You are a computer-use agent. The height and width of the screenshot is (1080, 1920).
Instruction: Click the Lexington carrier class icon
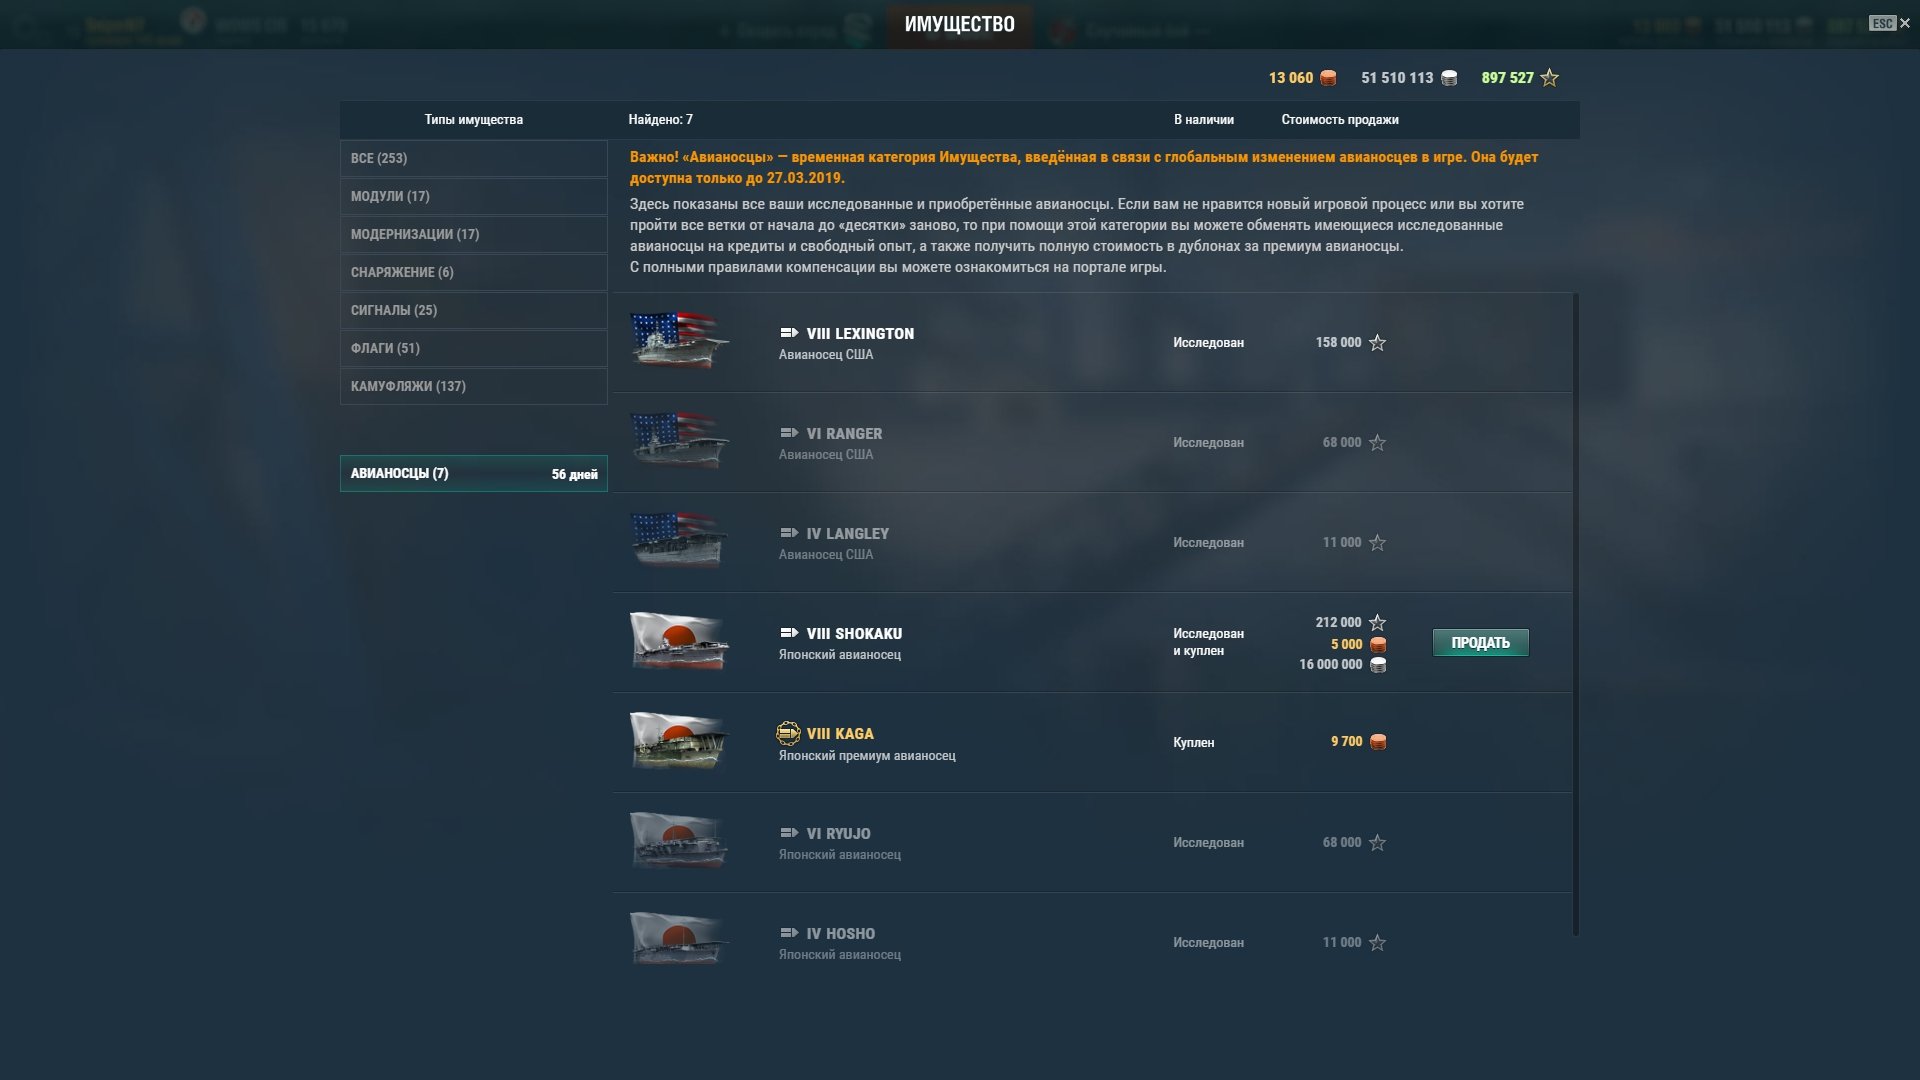(x=789, y=333)
